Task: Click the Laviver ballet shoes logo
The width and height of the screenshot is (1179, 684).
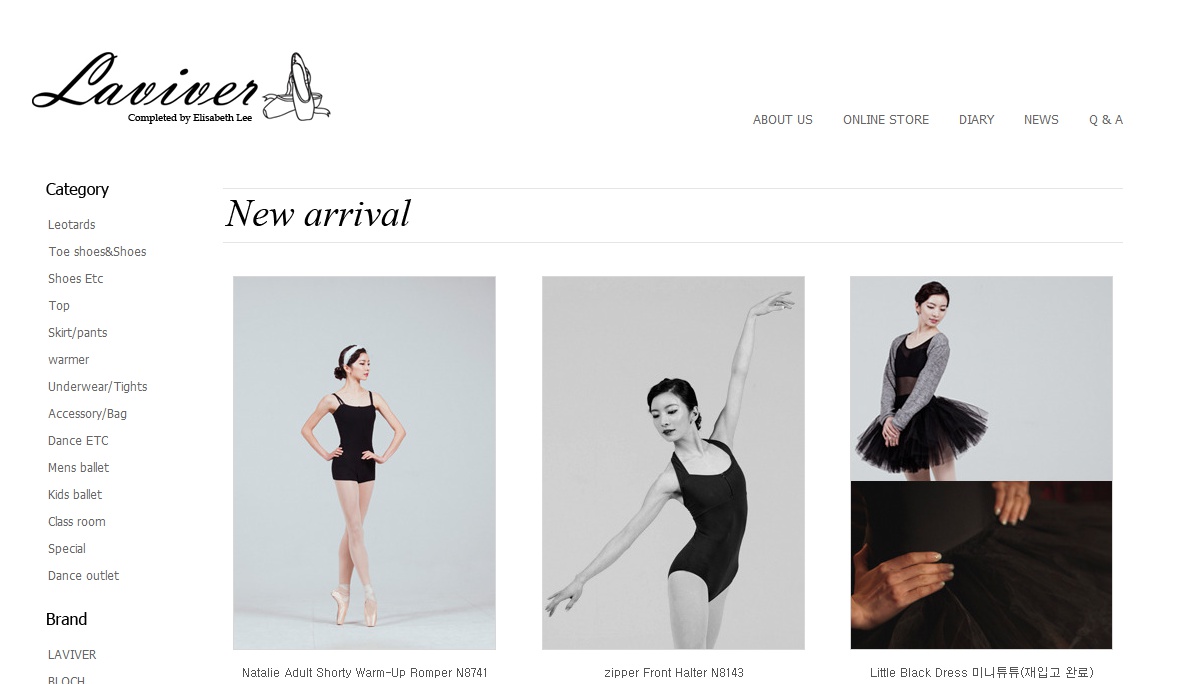Action: (181, 87)
